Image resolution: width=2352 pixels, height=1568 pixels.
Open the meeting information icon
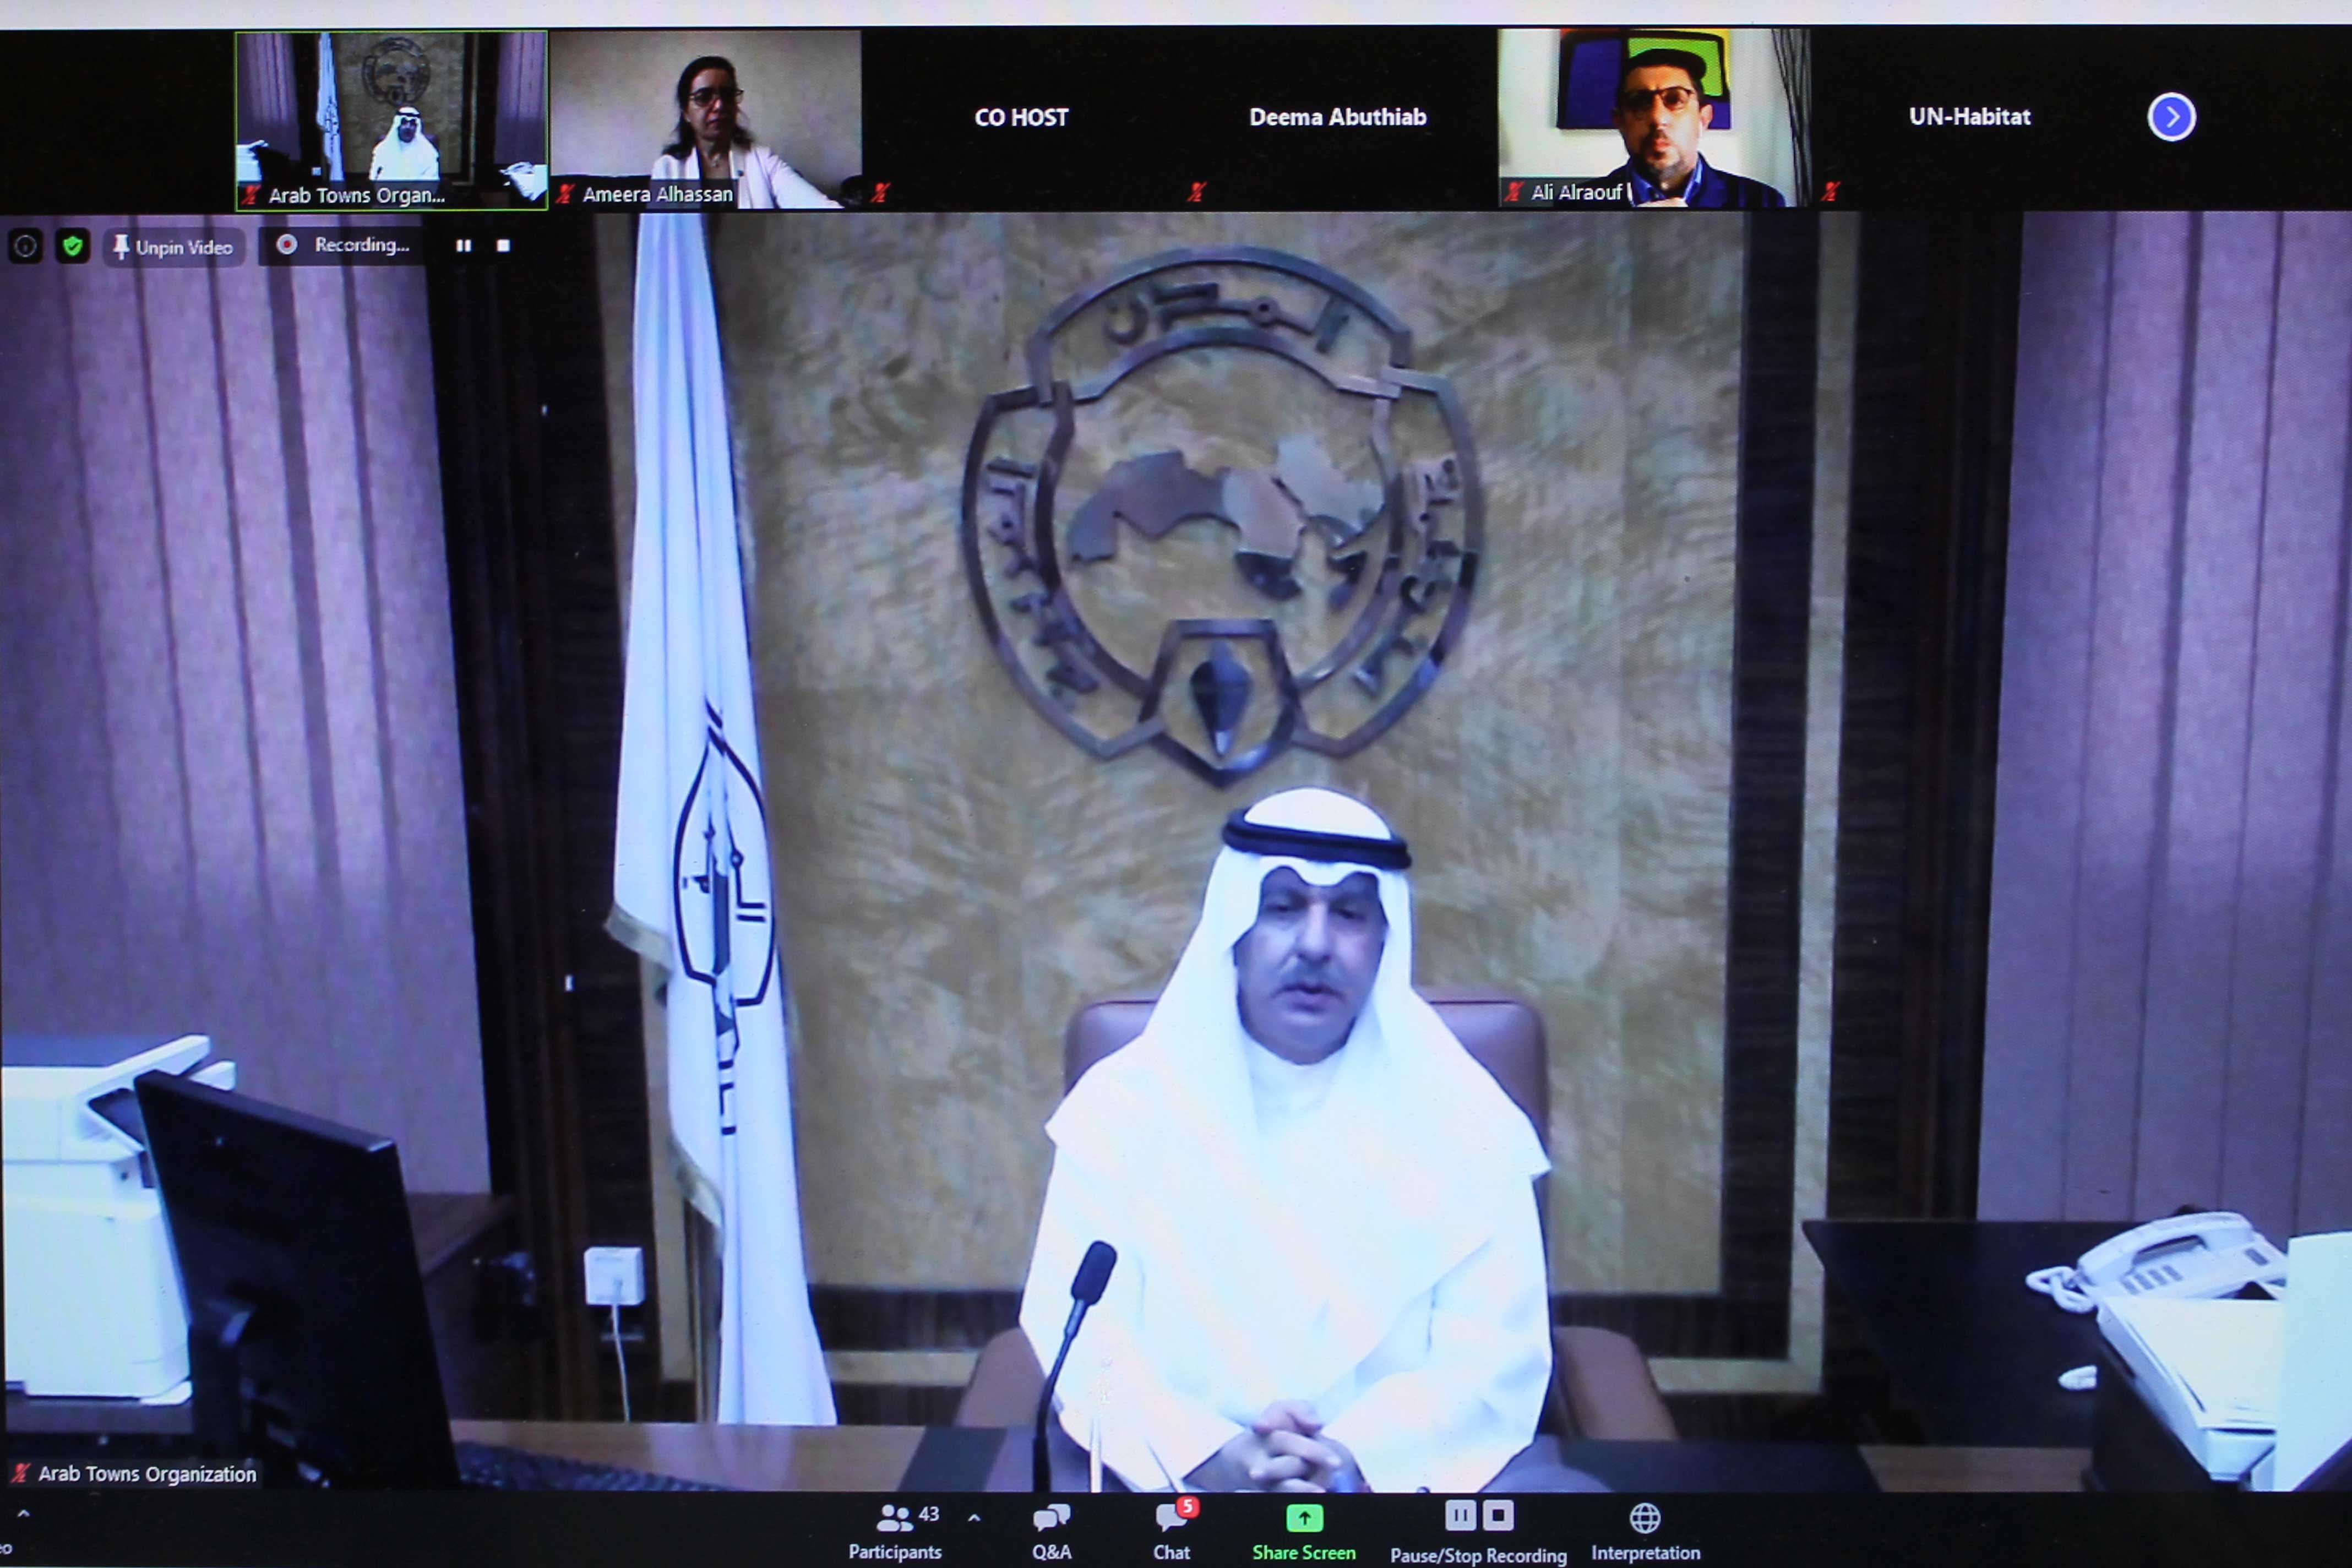[26, 246]
